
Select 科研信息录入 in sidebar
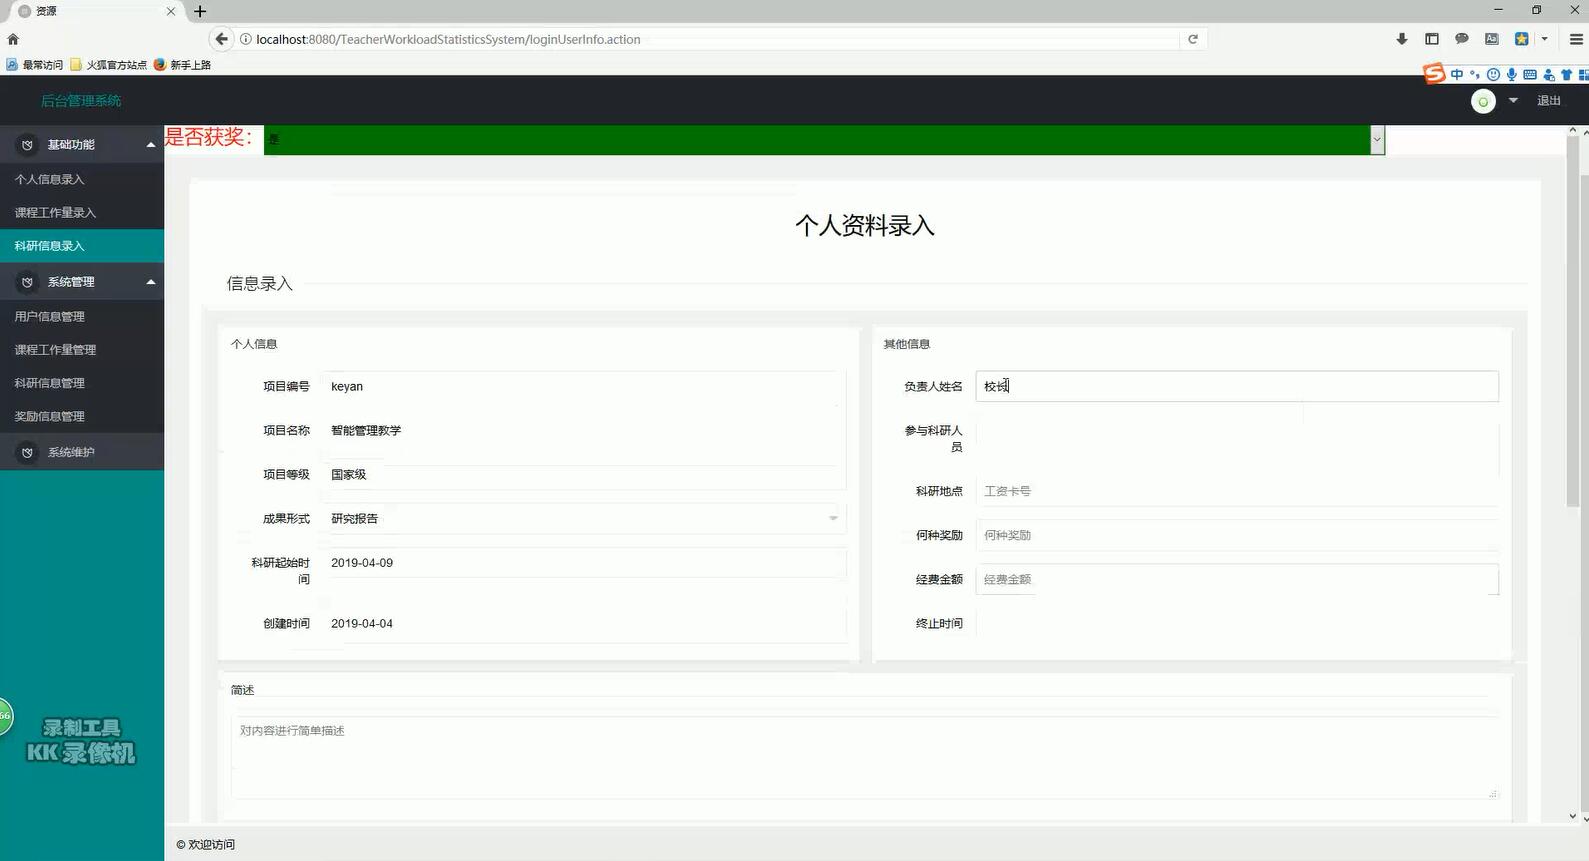(x=82, y=246)
